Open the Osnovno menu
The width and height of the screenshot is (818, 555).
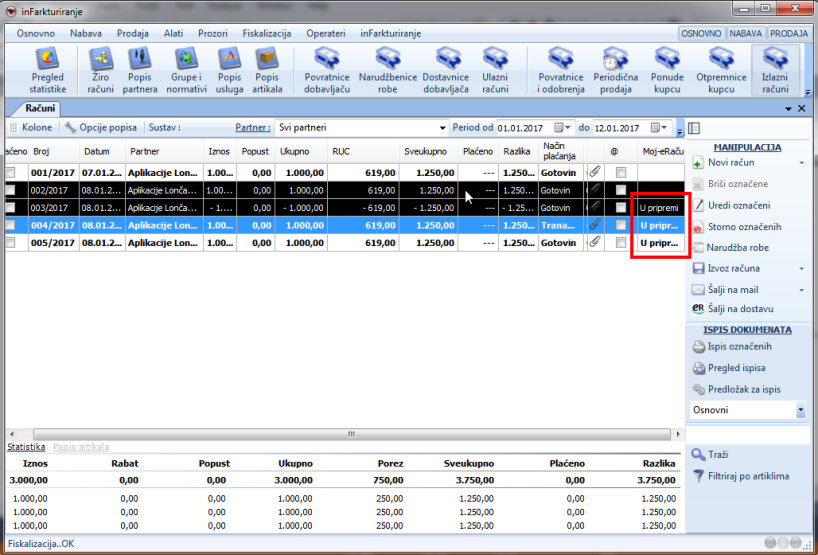[35, 33]
